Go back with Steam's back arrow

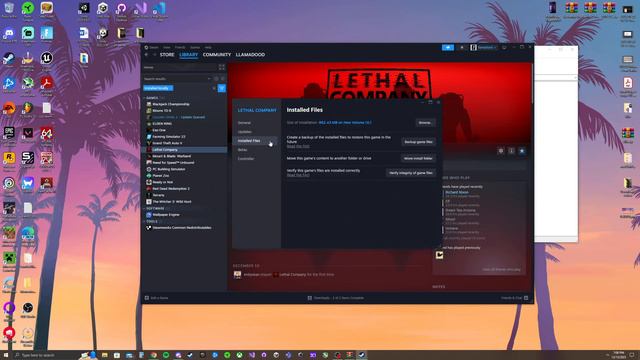point(147,55)
